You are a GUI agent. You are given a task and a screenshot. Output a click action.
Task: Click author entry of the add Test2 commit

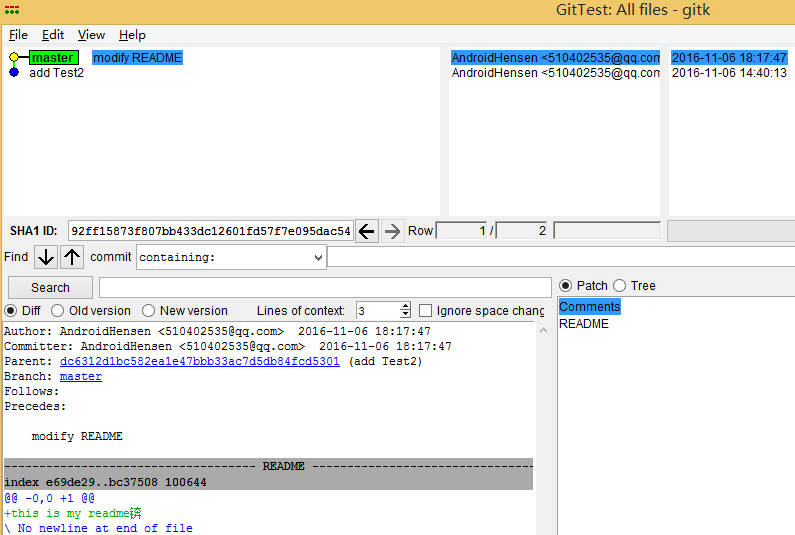pos(555,73)
